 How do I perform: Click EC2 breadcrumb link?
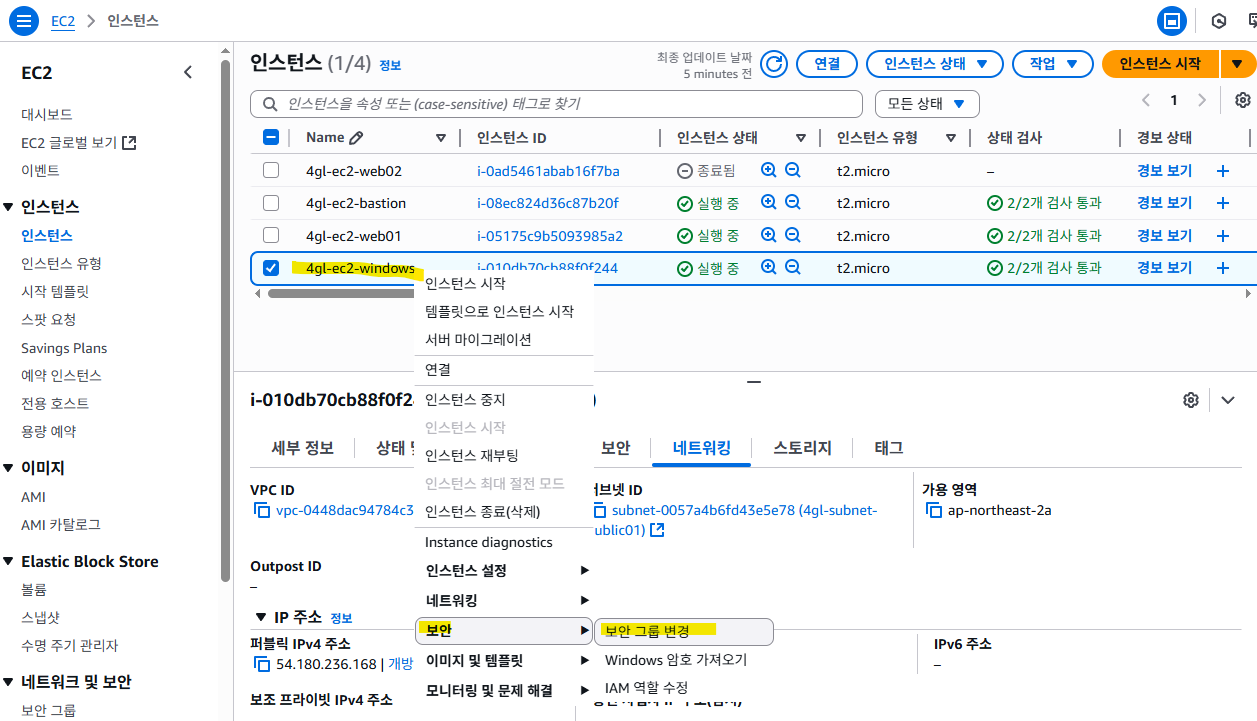[x=63, y=21]
